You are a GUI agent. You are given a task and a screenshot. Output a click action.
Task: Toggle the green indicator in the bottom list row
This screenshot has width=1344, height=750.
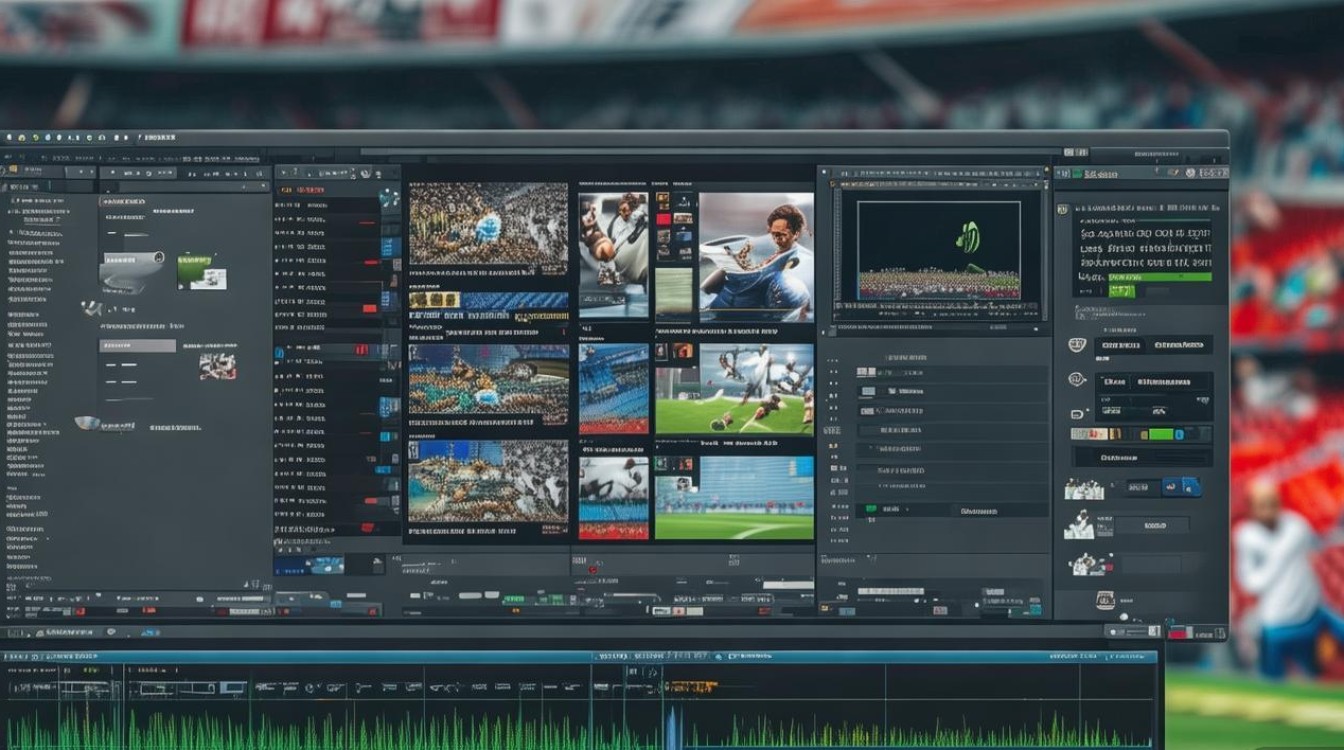point(870,509)
